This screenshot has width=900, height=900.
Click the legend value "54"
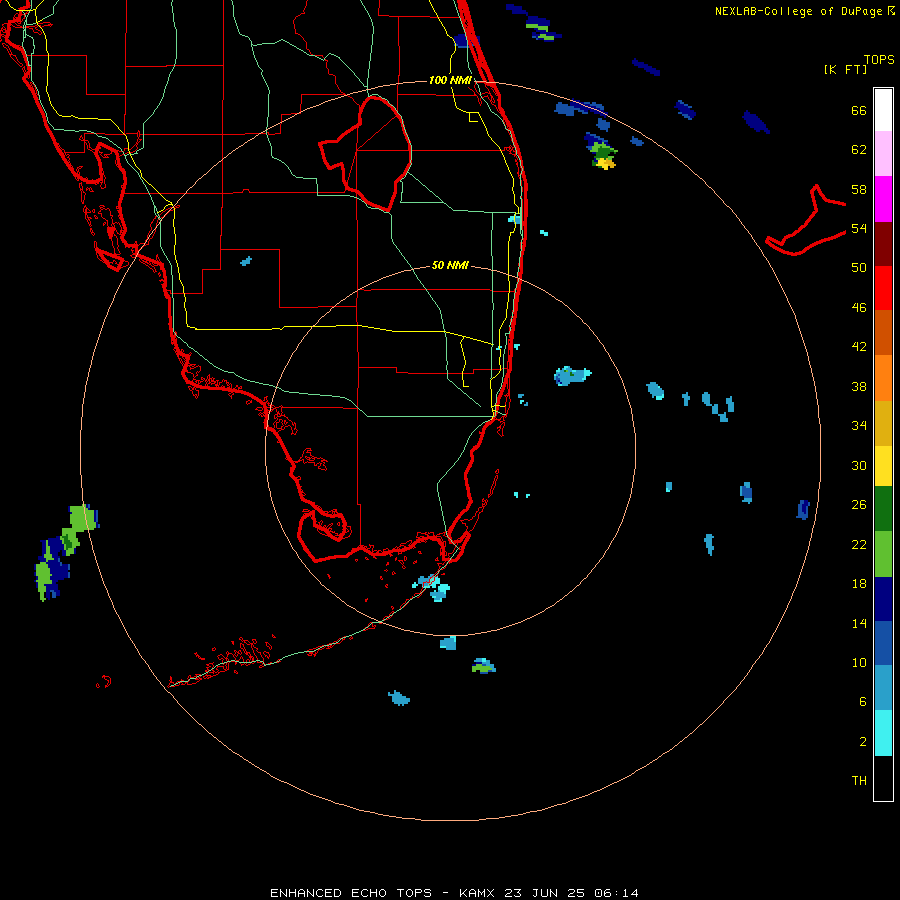pos(859,228)
